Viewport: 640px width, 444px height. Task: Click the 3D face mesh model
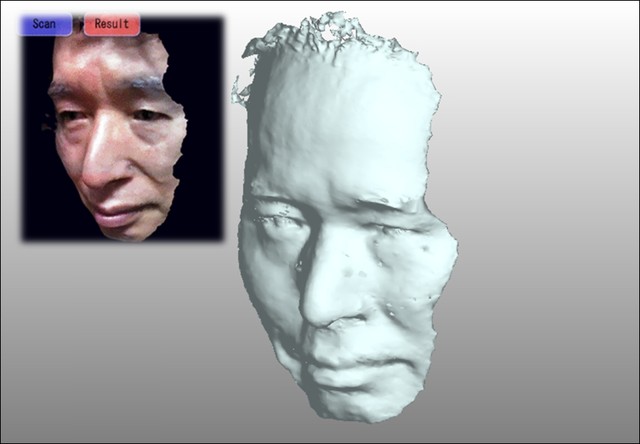point(346,218)
